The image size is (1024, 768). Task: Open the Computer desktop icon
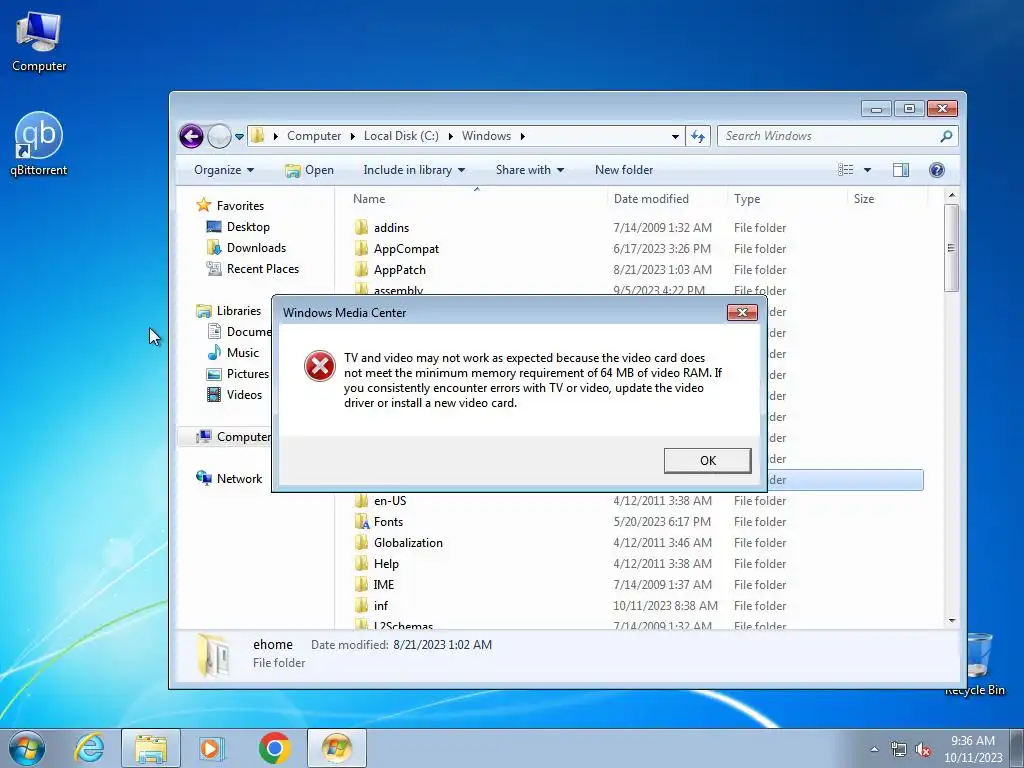point(39,40)
